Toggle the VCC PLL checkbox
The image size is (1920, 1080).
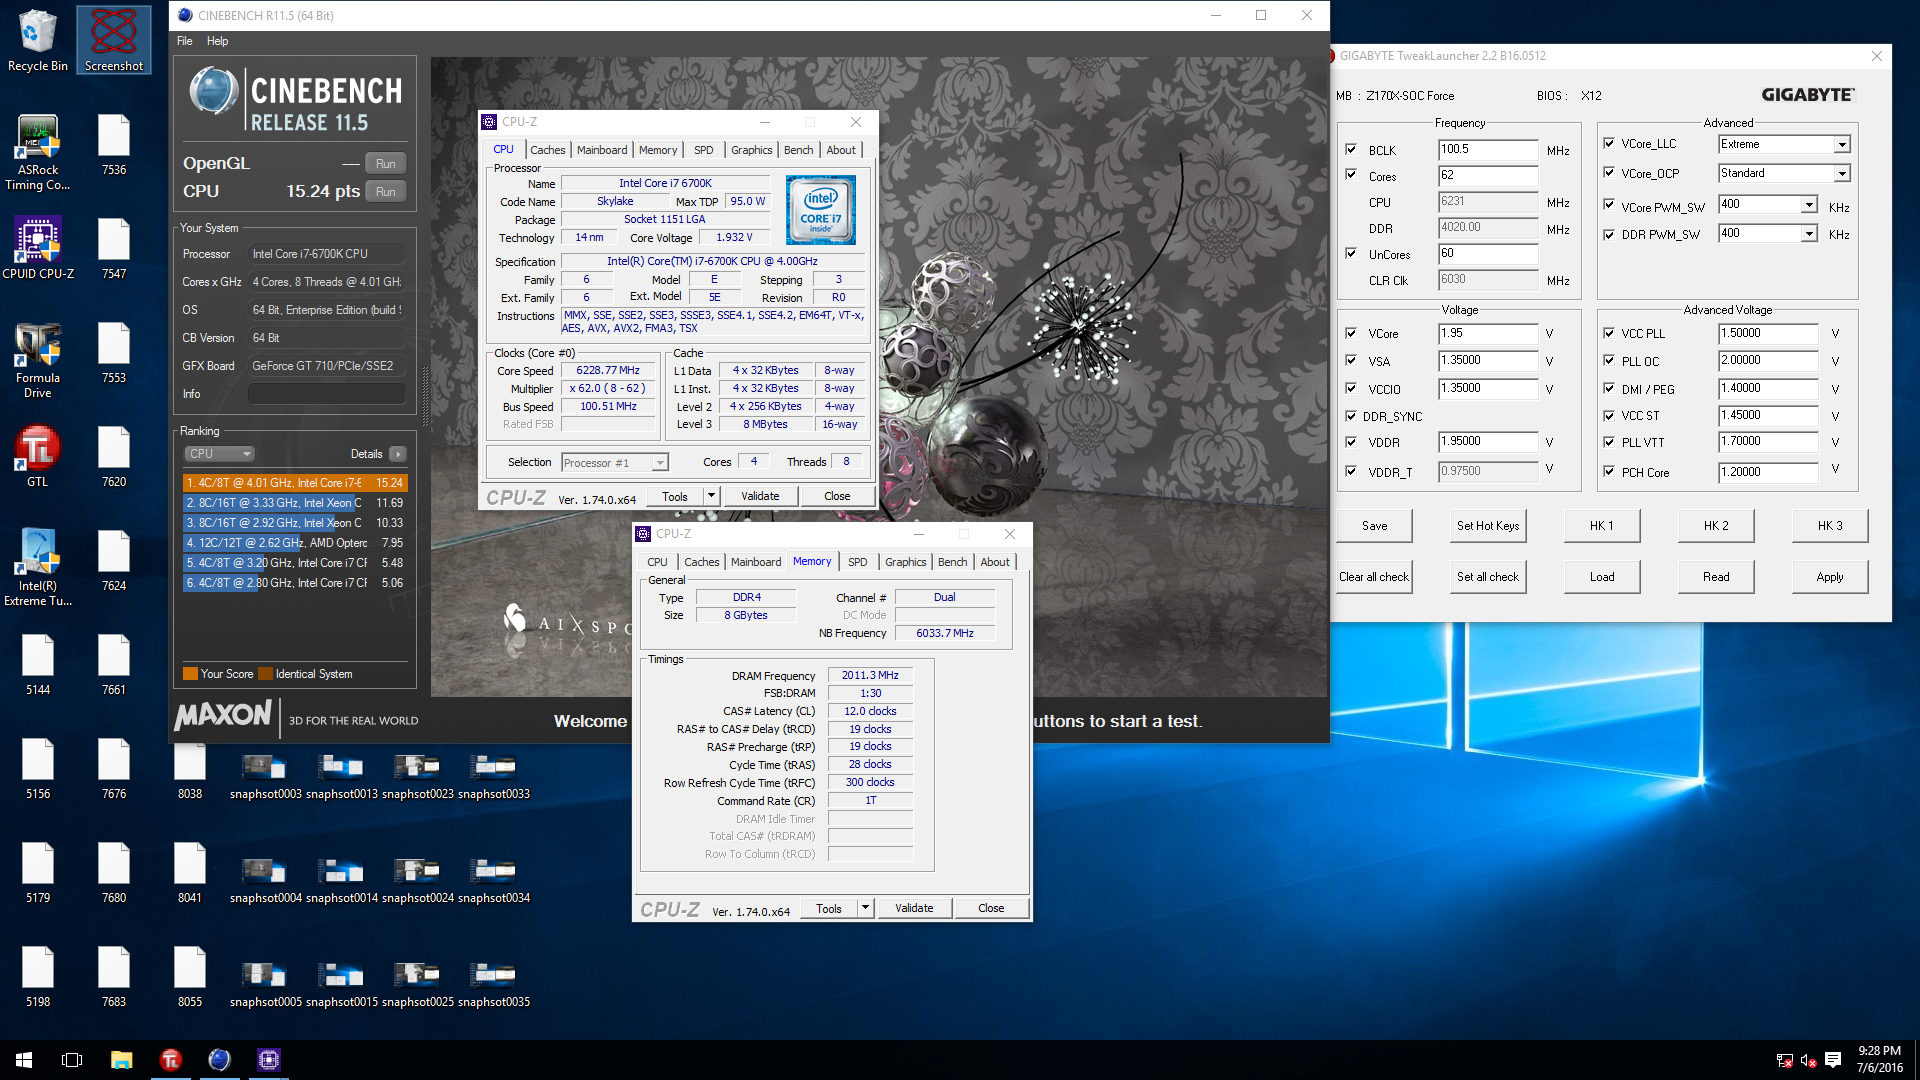click(1609, 333)
